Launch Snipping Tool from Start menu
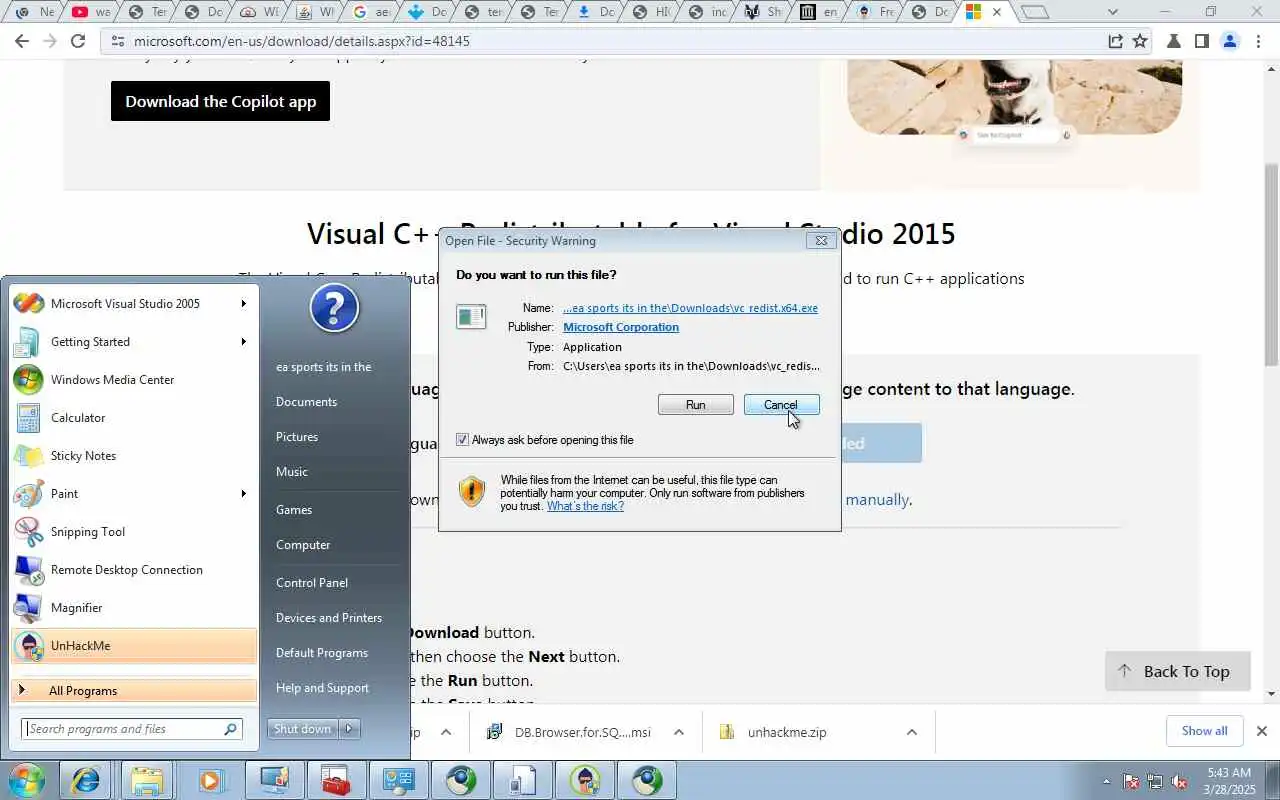 [134, 532]
